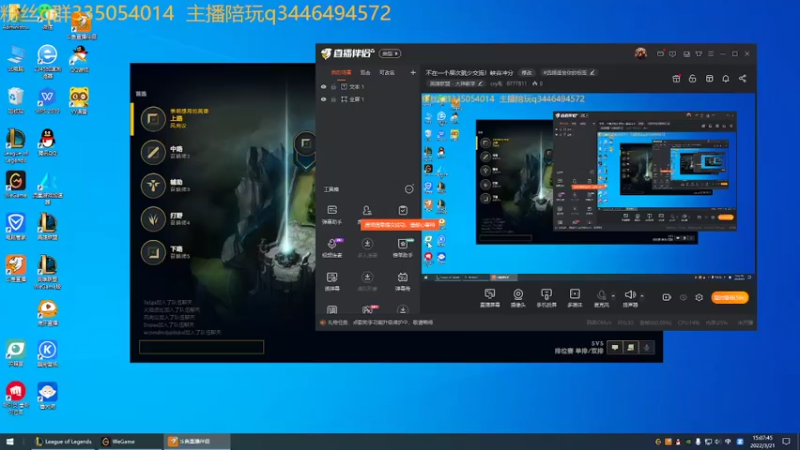Edit the topic tag with pencil icon

[568, 72]
